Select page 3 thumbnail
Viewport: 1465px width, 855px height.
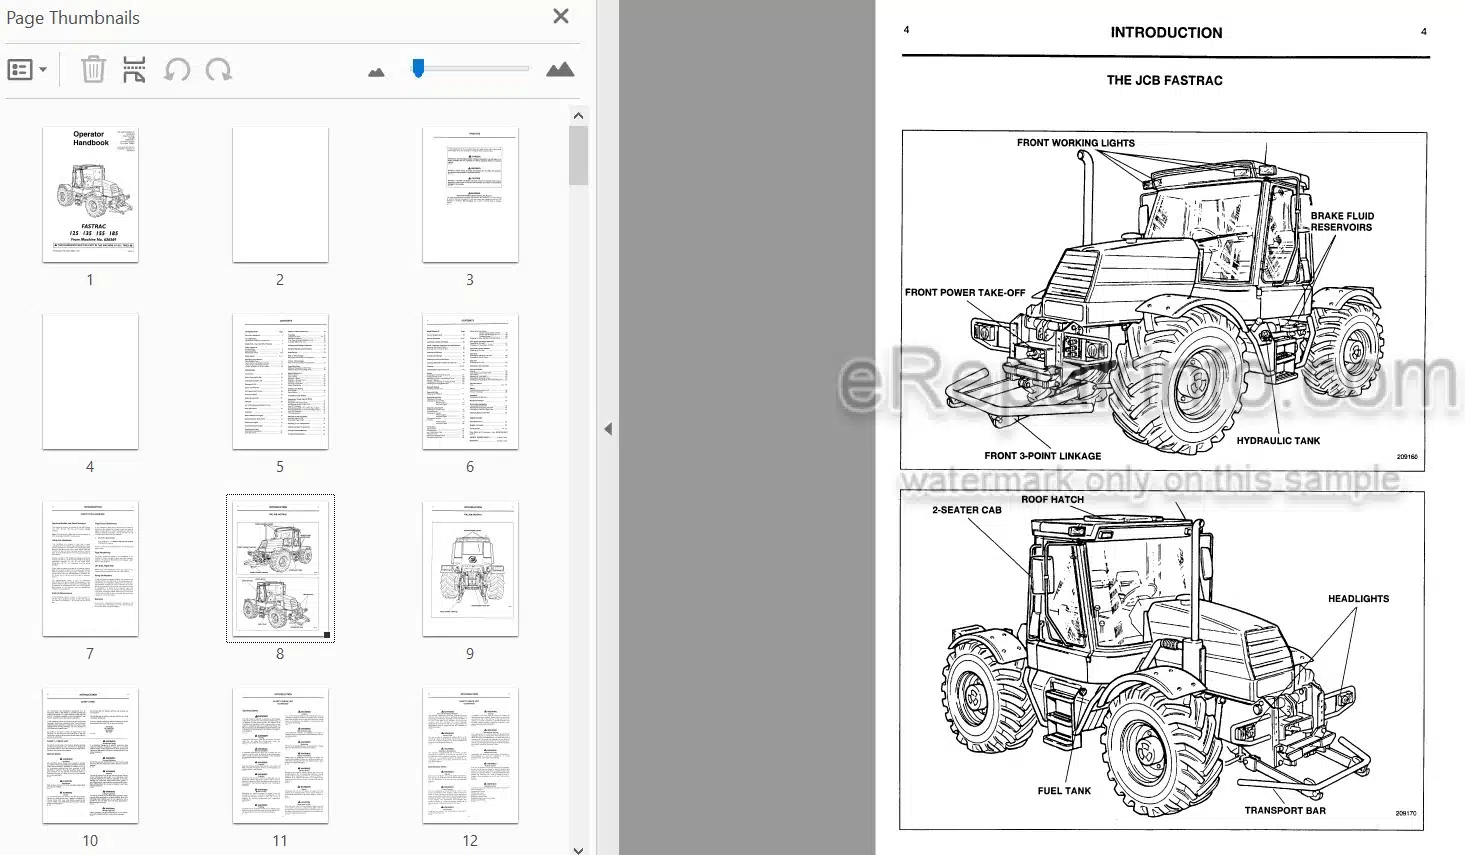point(470,195)
